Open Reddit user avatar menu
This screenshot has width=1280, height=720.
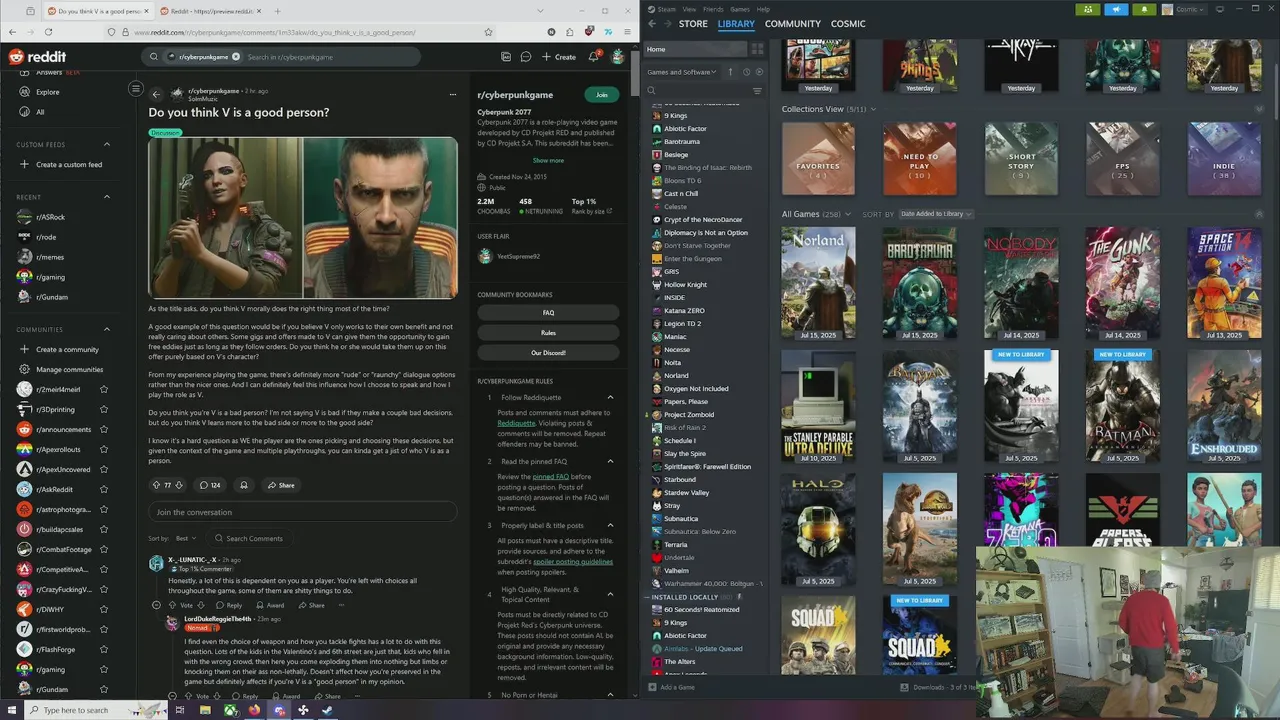618,57
